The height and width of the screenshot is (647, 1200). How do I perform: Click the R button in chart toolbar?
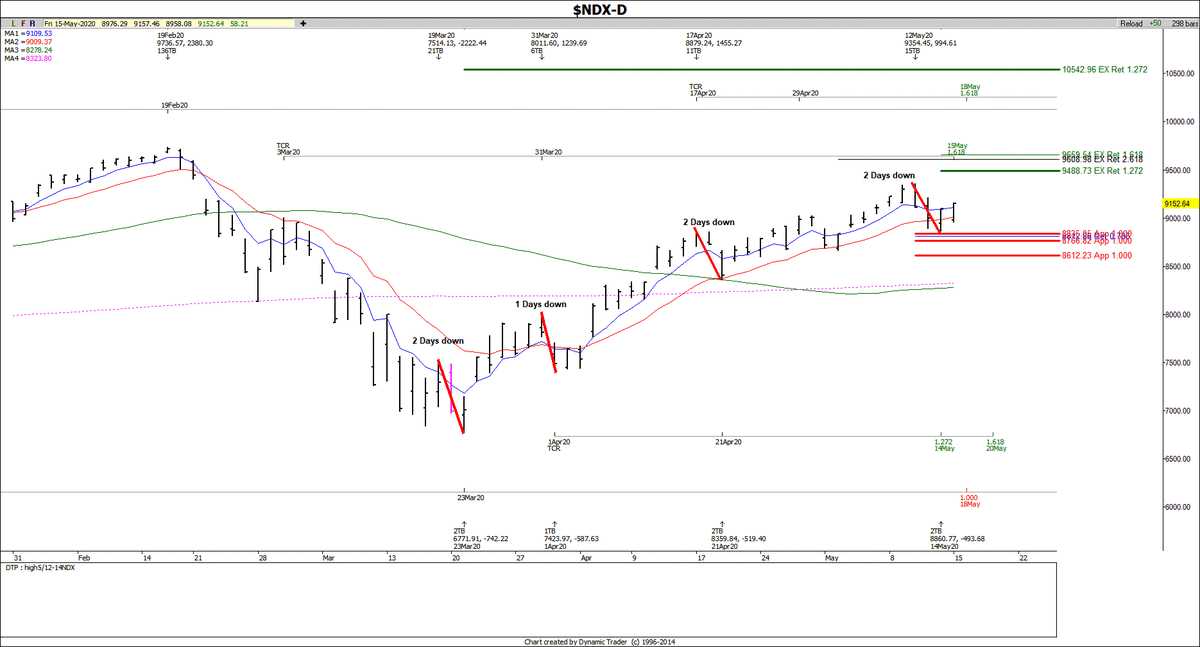[x=33, y=21]
